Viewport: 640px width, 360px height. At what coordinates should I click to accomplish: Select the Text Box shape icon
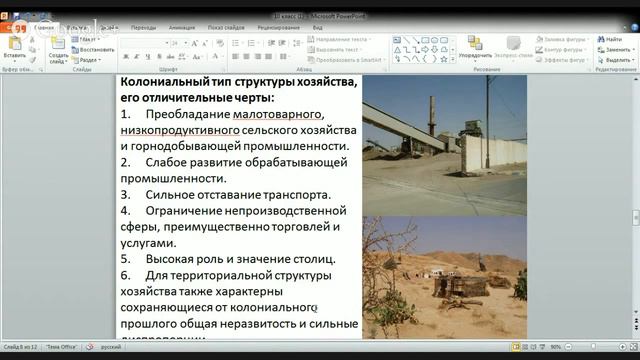point(397,40)
